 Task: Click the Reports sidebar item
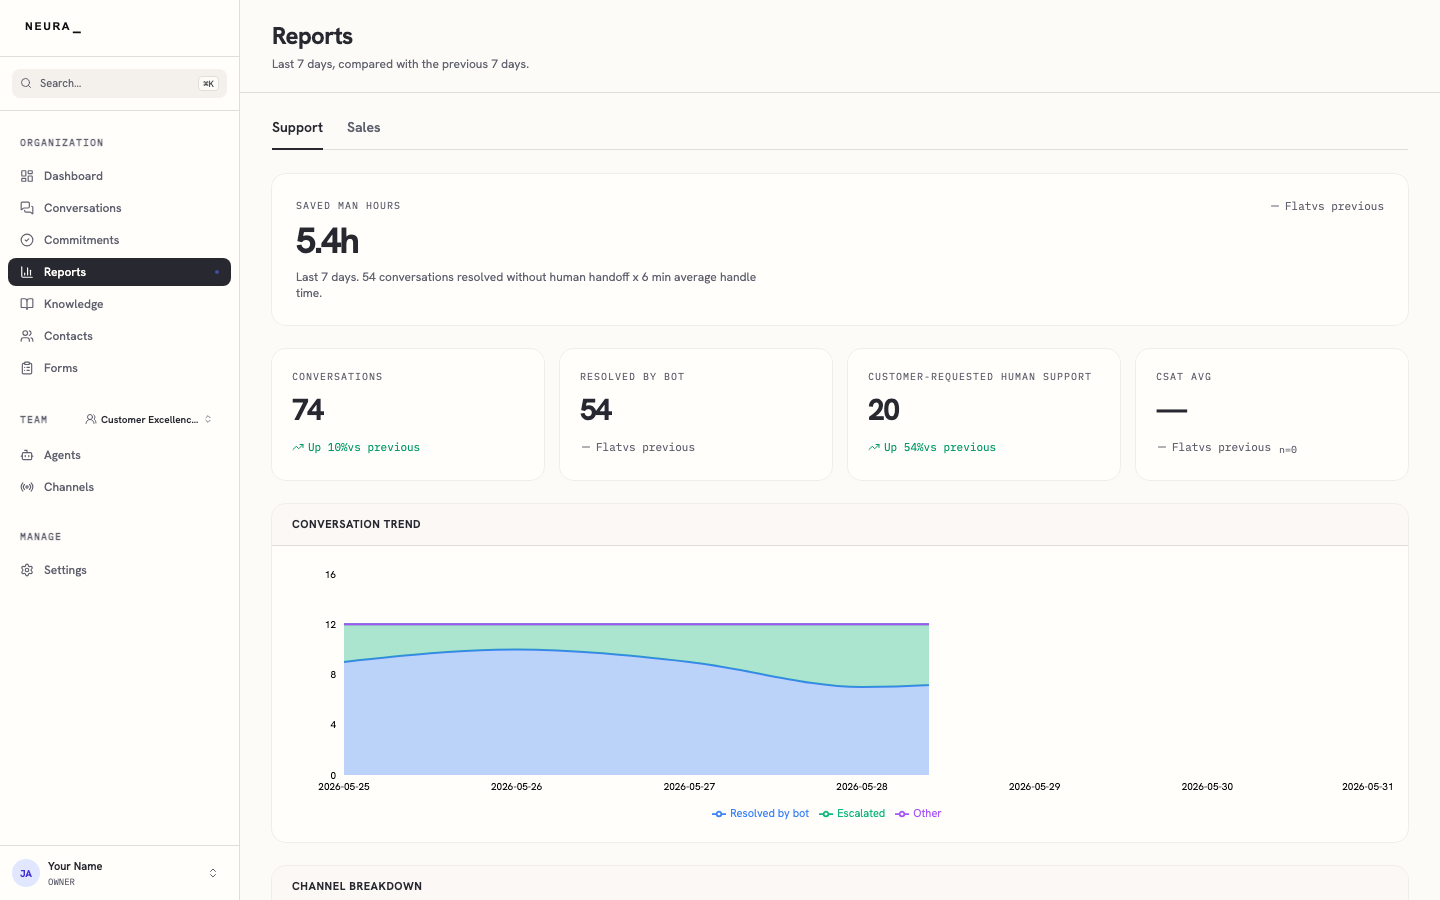(119, 272)
